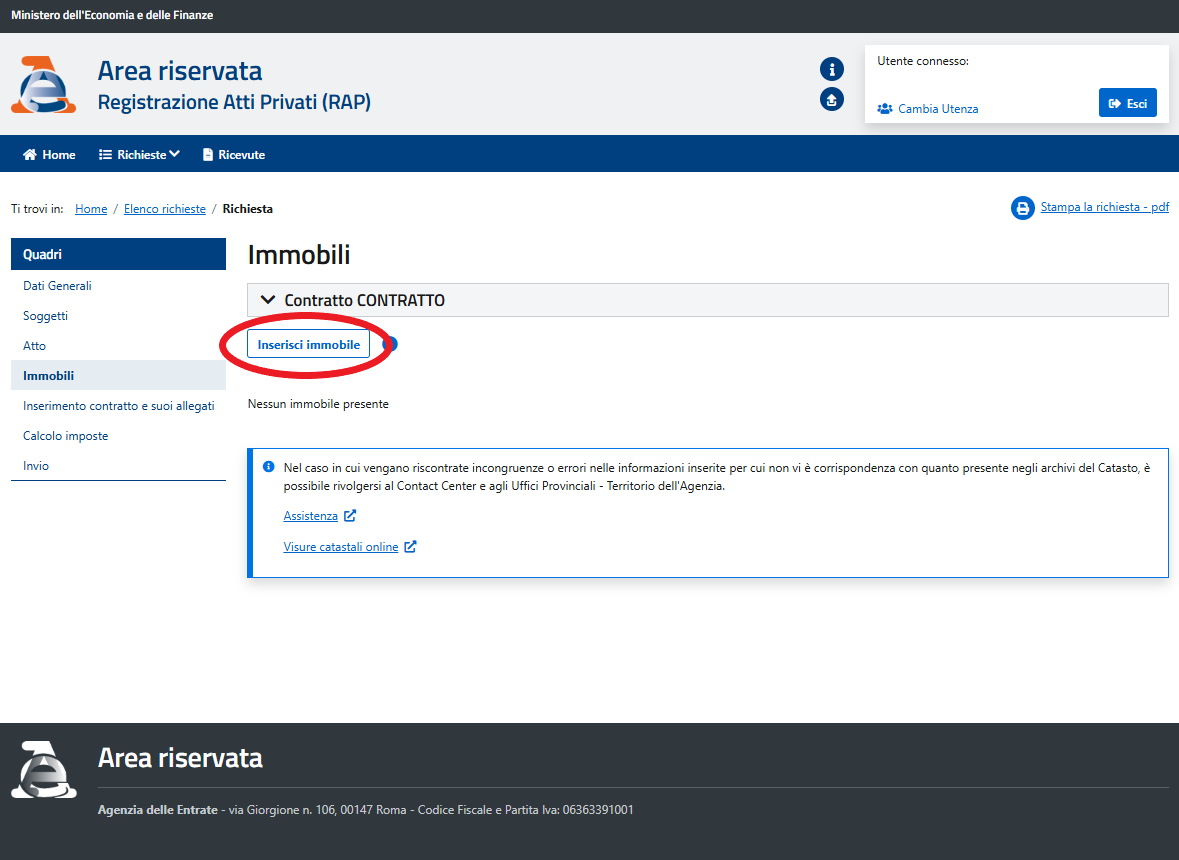This screenshot has height=860, width=1179.
Task: Click the Agenzia delle Entrate header logo
Action: click(x=44, y=84)
